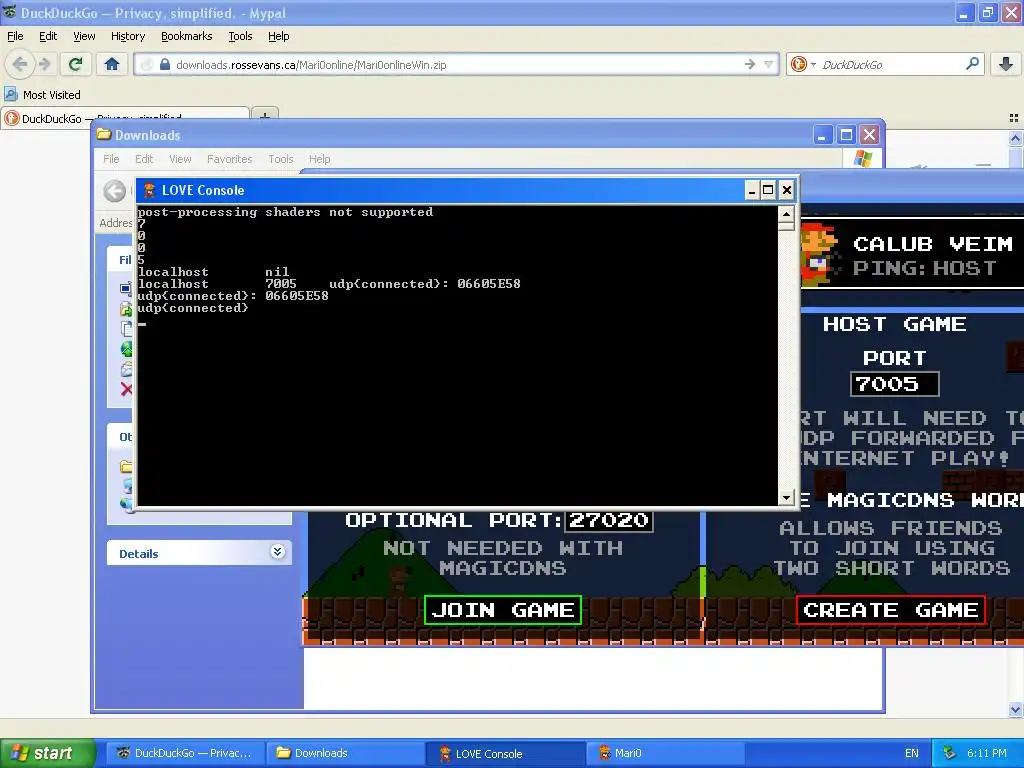Screen dimensions: 1024x768
Task: Open the browser Help menu
Action: tap(278, 36)
